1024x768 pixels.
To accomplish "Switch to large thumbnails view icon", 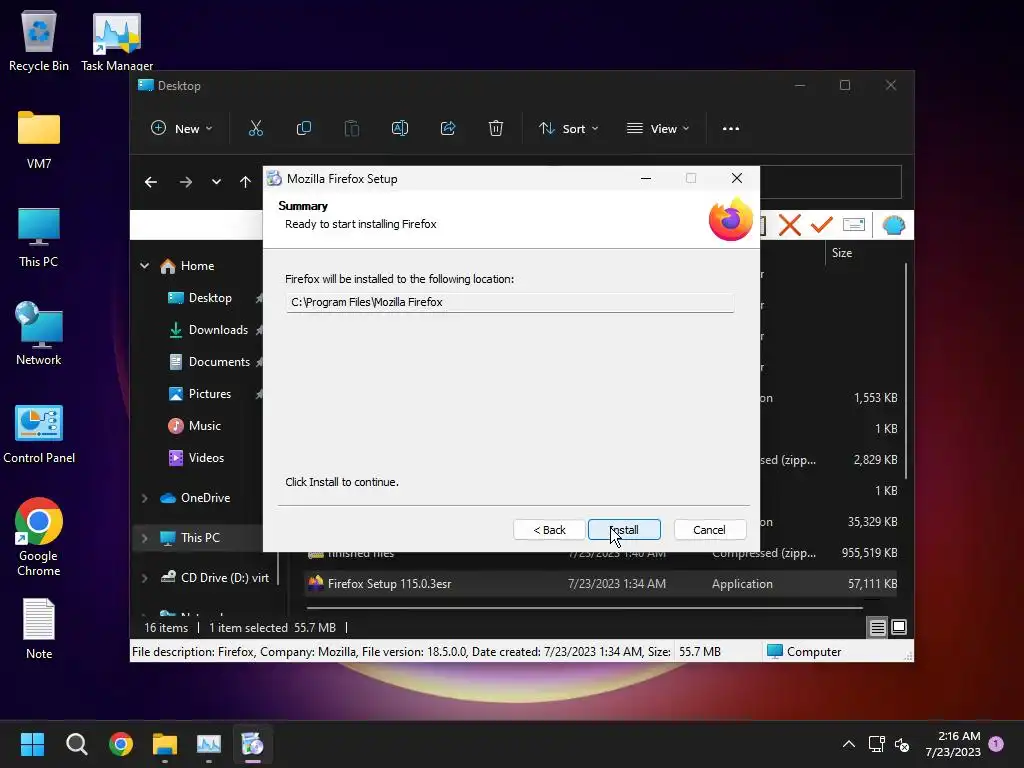I will pos(899,628).
